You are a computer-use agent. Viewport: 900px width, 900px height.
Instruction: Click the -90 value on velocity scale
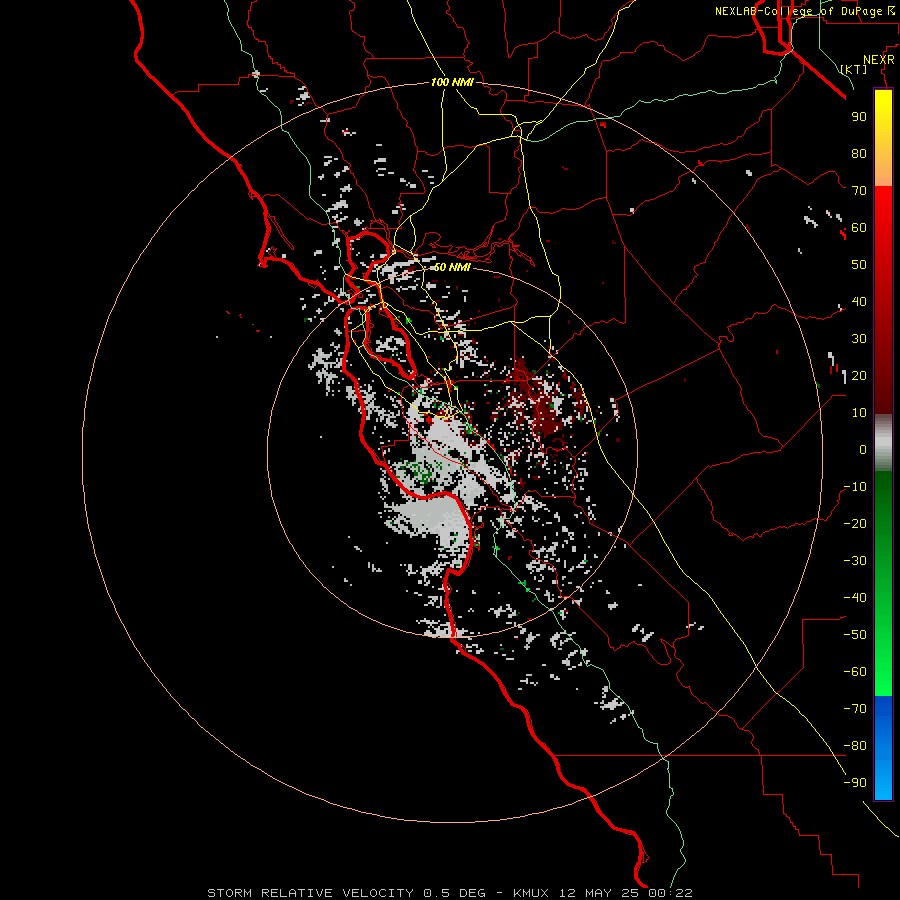point(855,783)
